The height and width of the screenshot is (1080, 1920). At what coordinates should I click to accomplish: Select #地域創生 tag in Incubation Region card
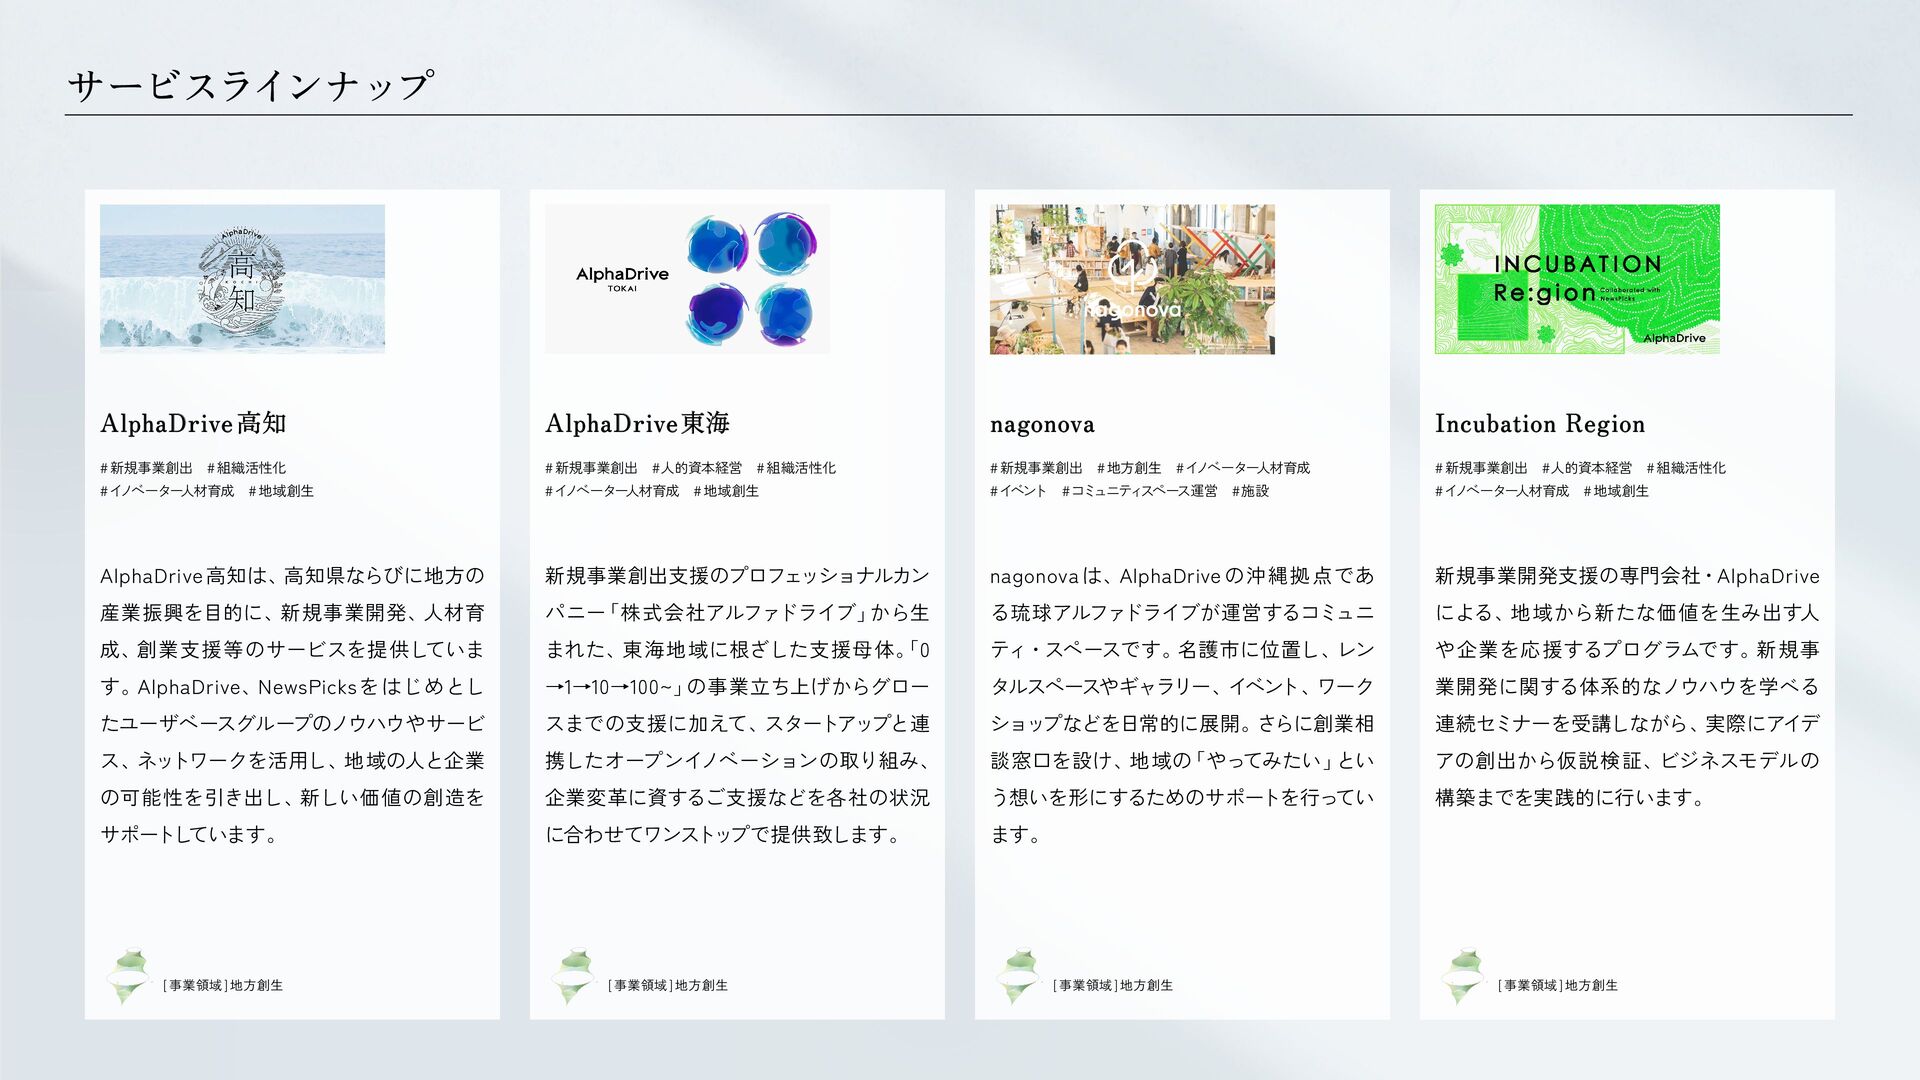click(x=1616, y=491)
